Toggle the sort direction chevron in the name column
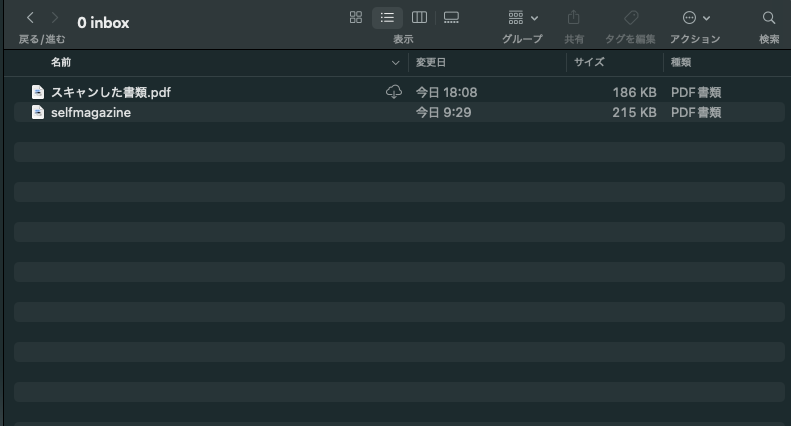The image size is (791, 426). (x=395, y=62)
